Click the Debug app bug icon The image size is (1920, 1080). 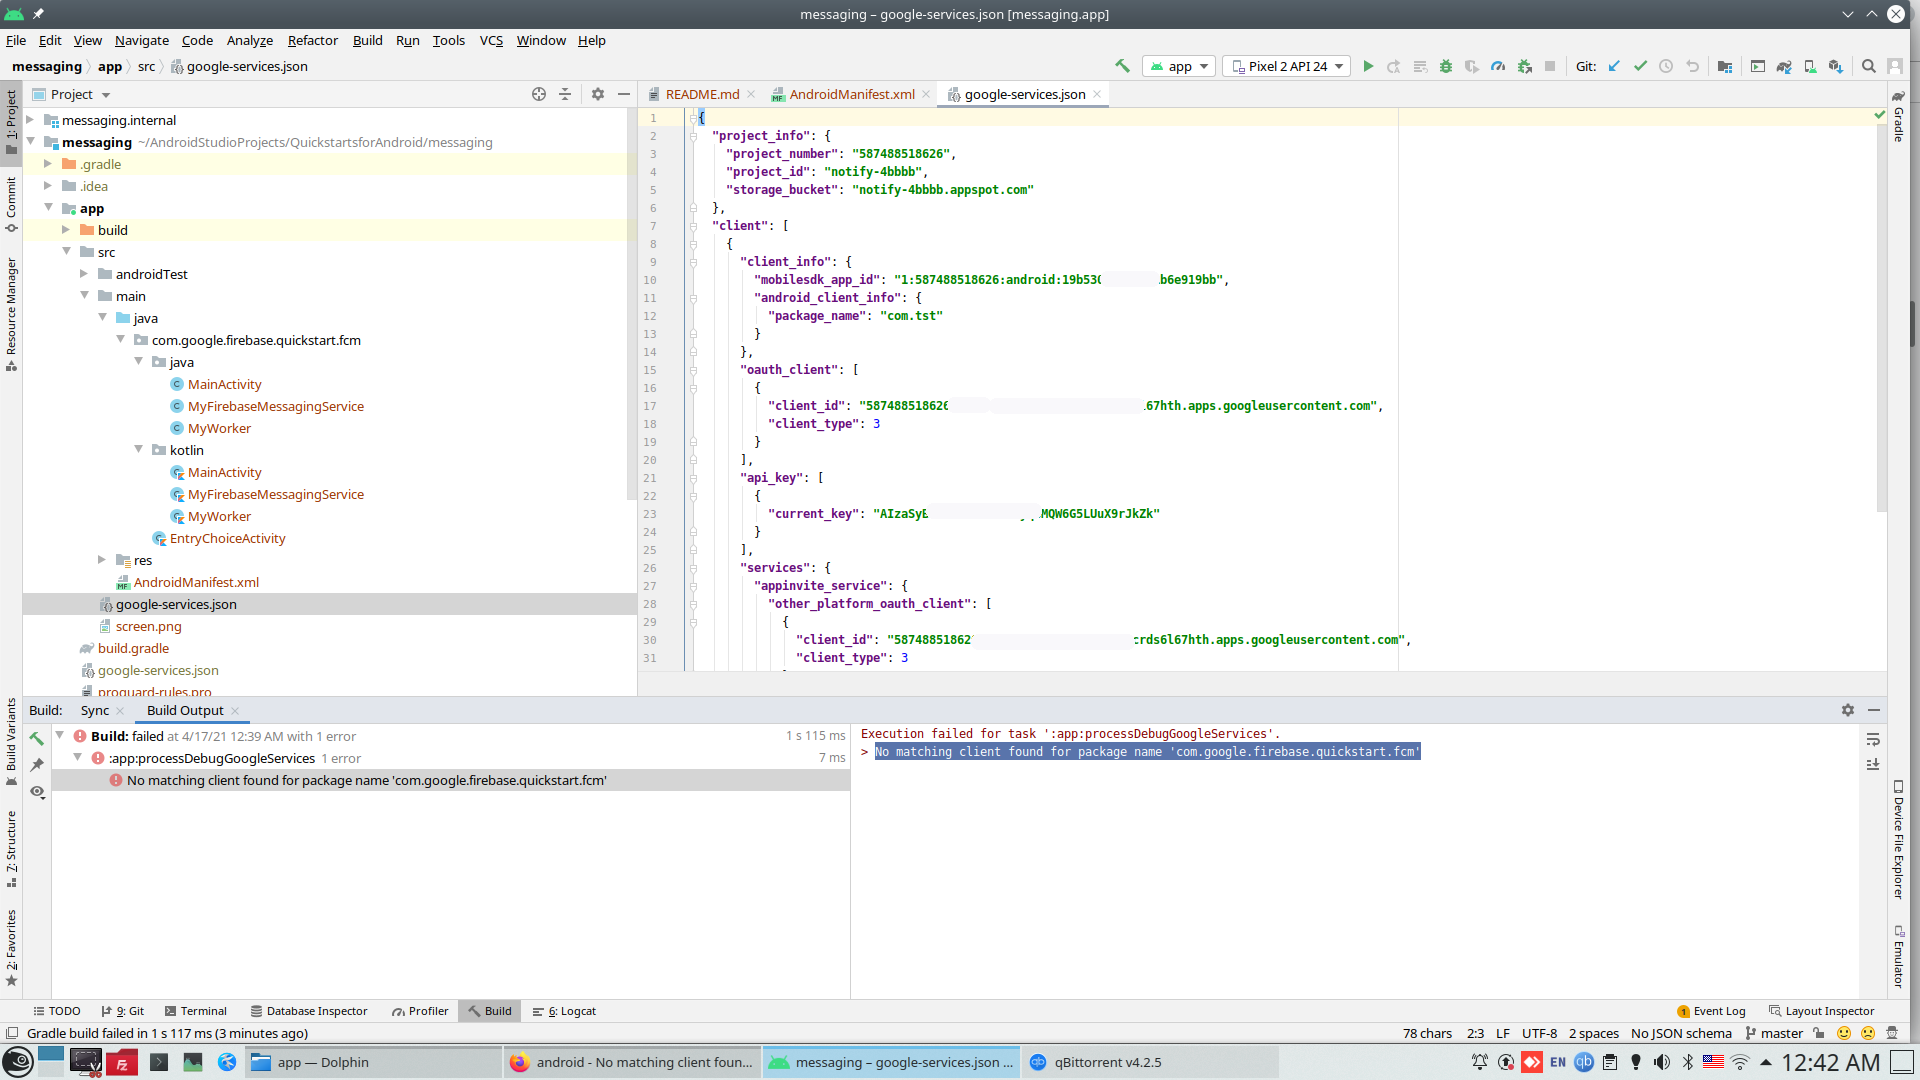tap(1445, 66)
